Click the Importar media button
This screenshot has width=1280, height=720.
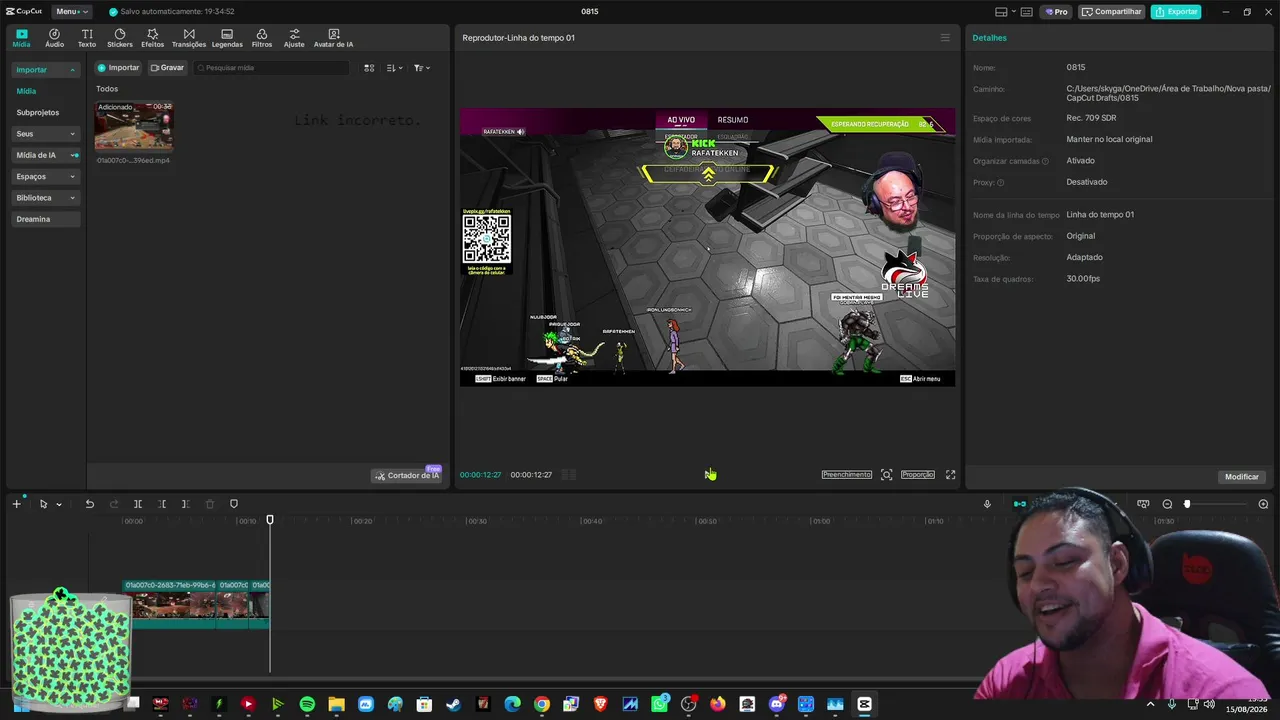(x=118, y=68)
